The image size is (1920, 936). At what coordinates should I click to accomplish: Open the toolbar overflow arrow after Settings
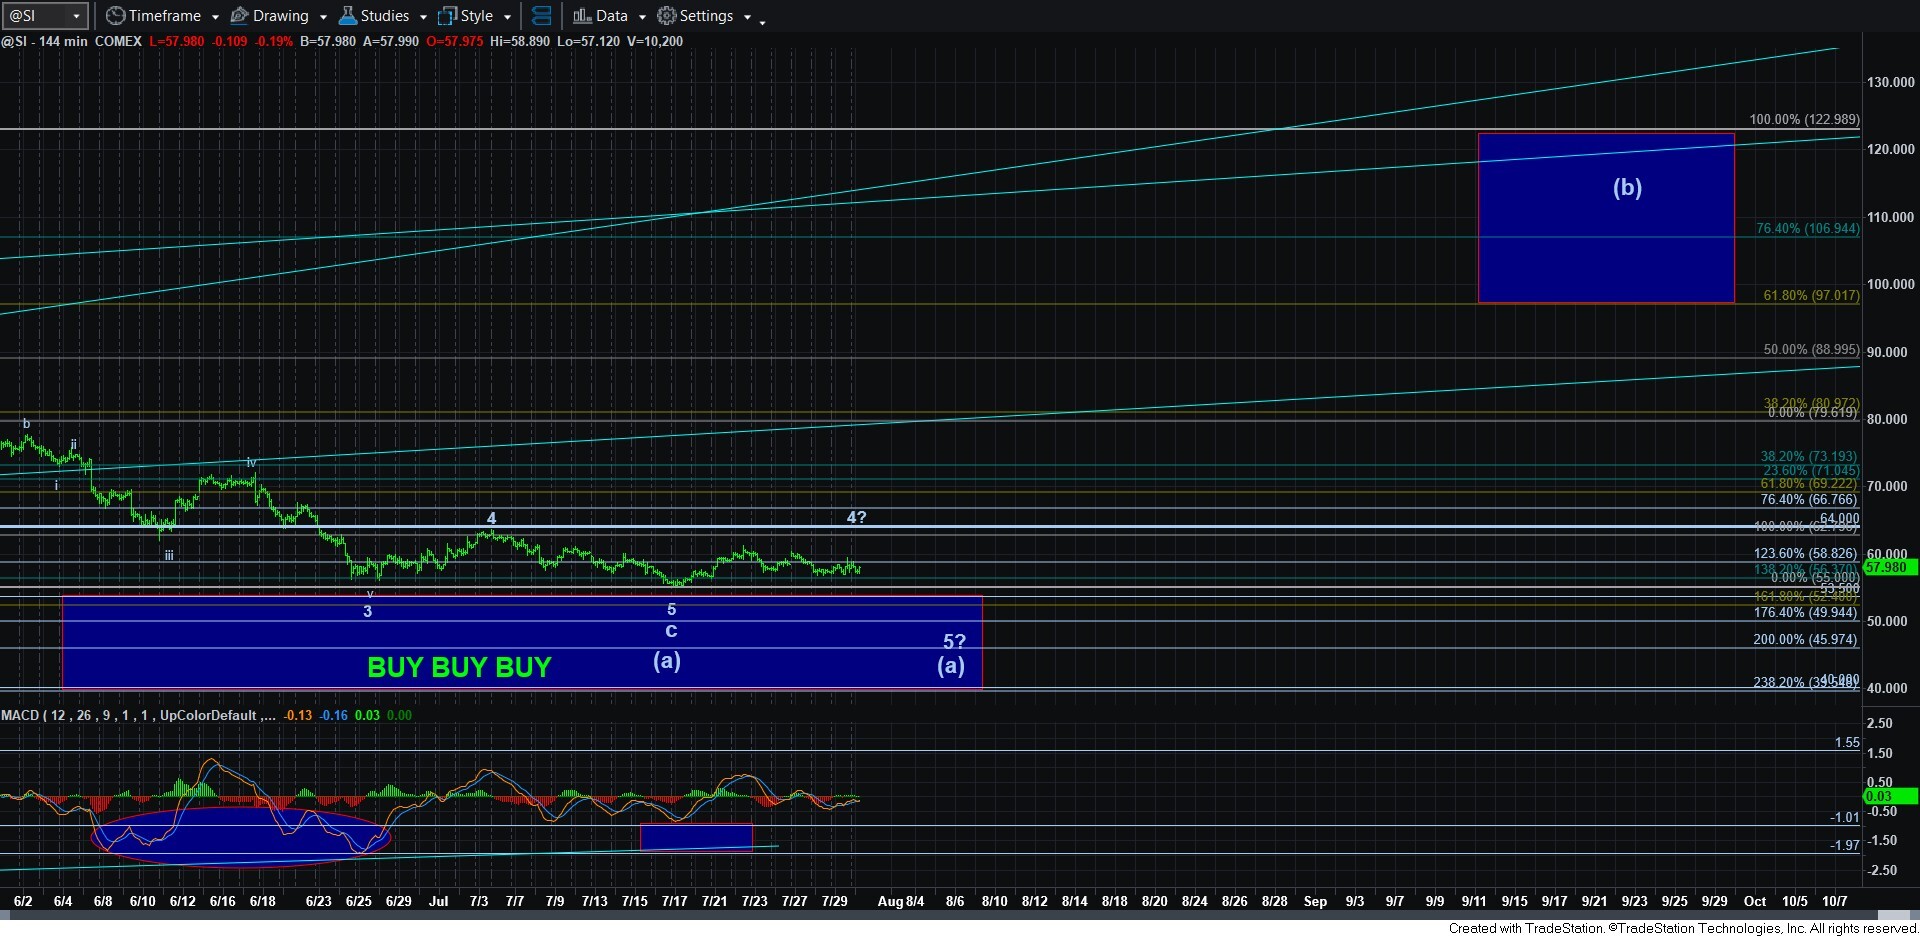coord(762,21)
